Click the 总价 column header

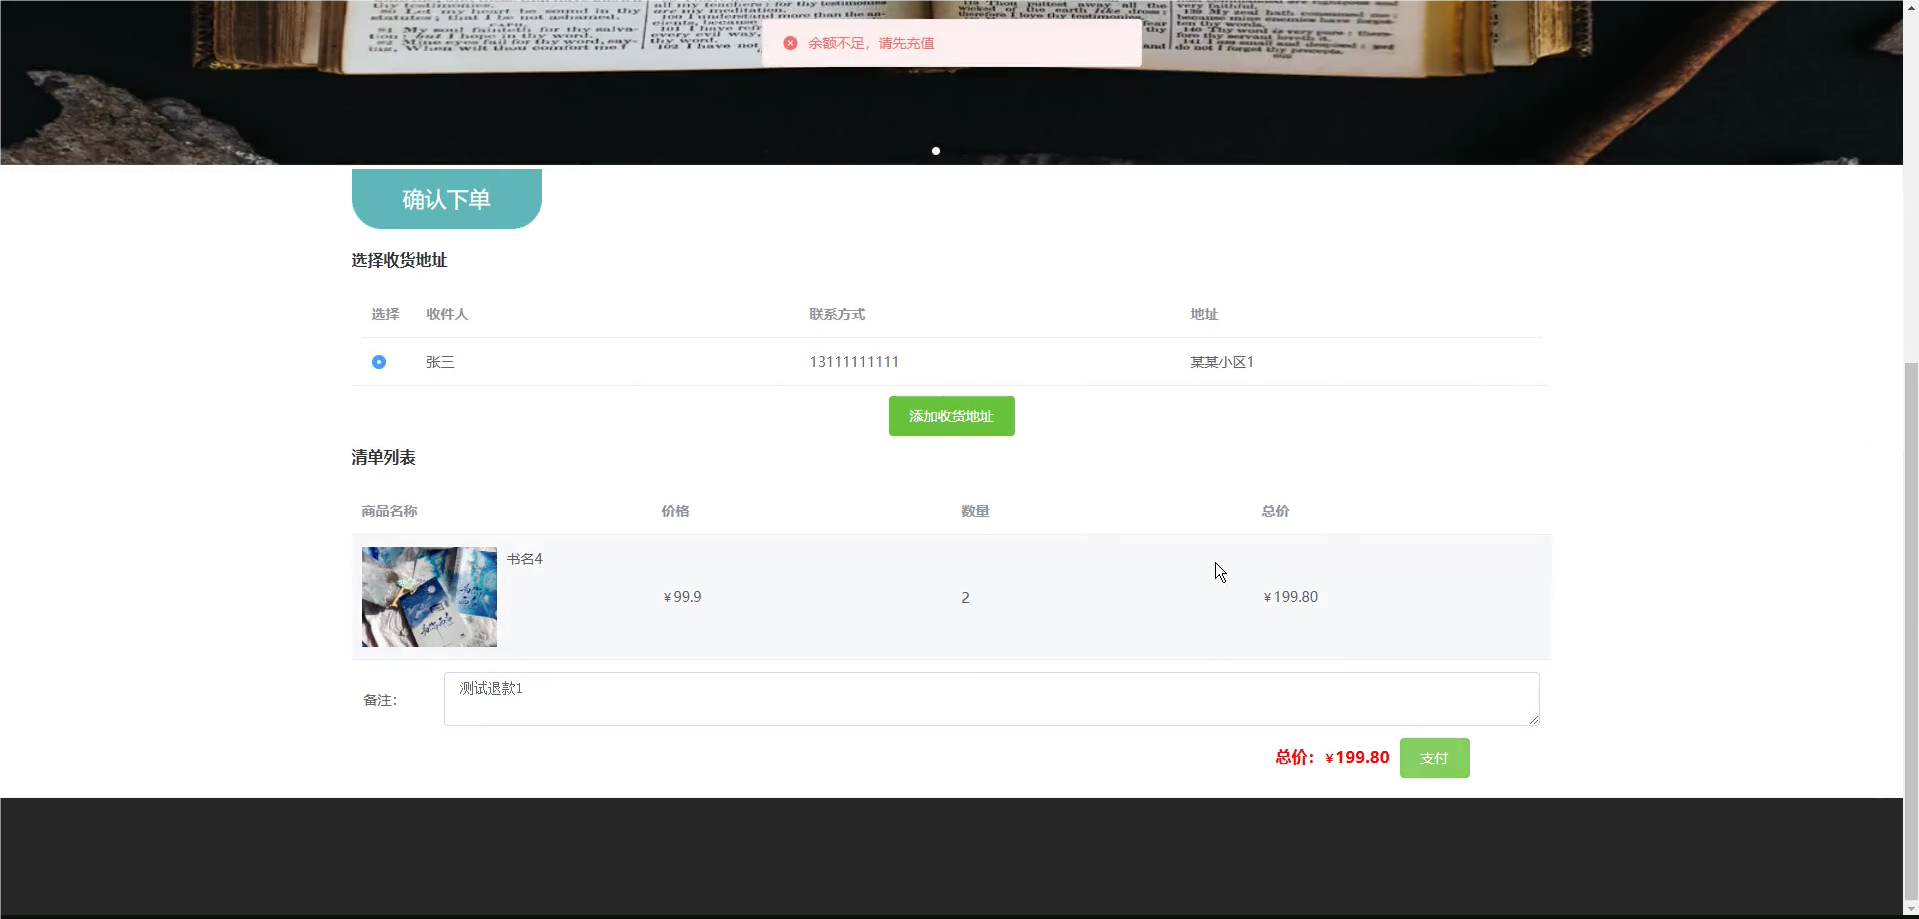(x=1275, y=511)
